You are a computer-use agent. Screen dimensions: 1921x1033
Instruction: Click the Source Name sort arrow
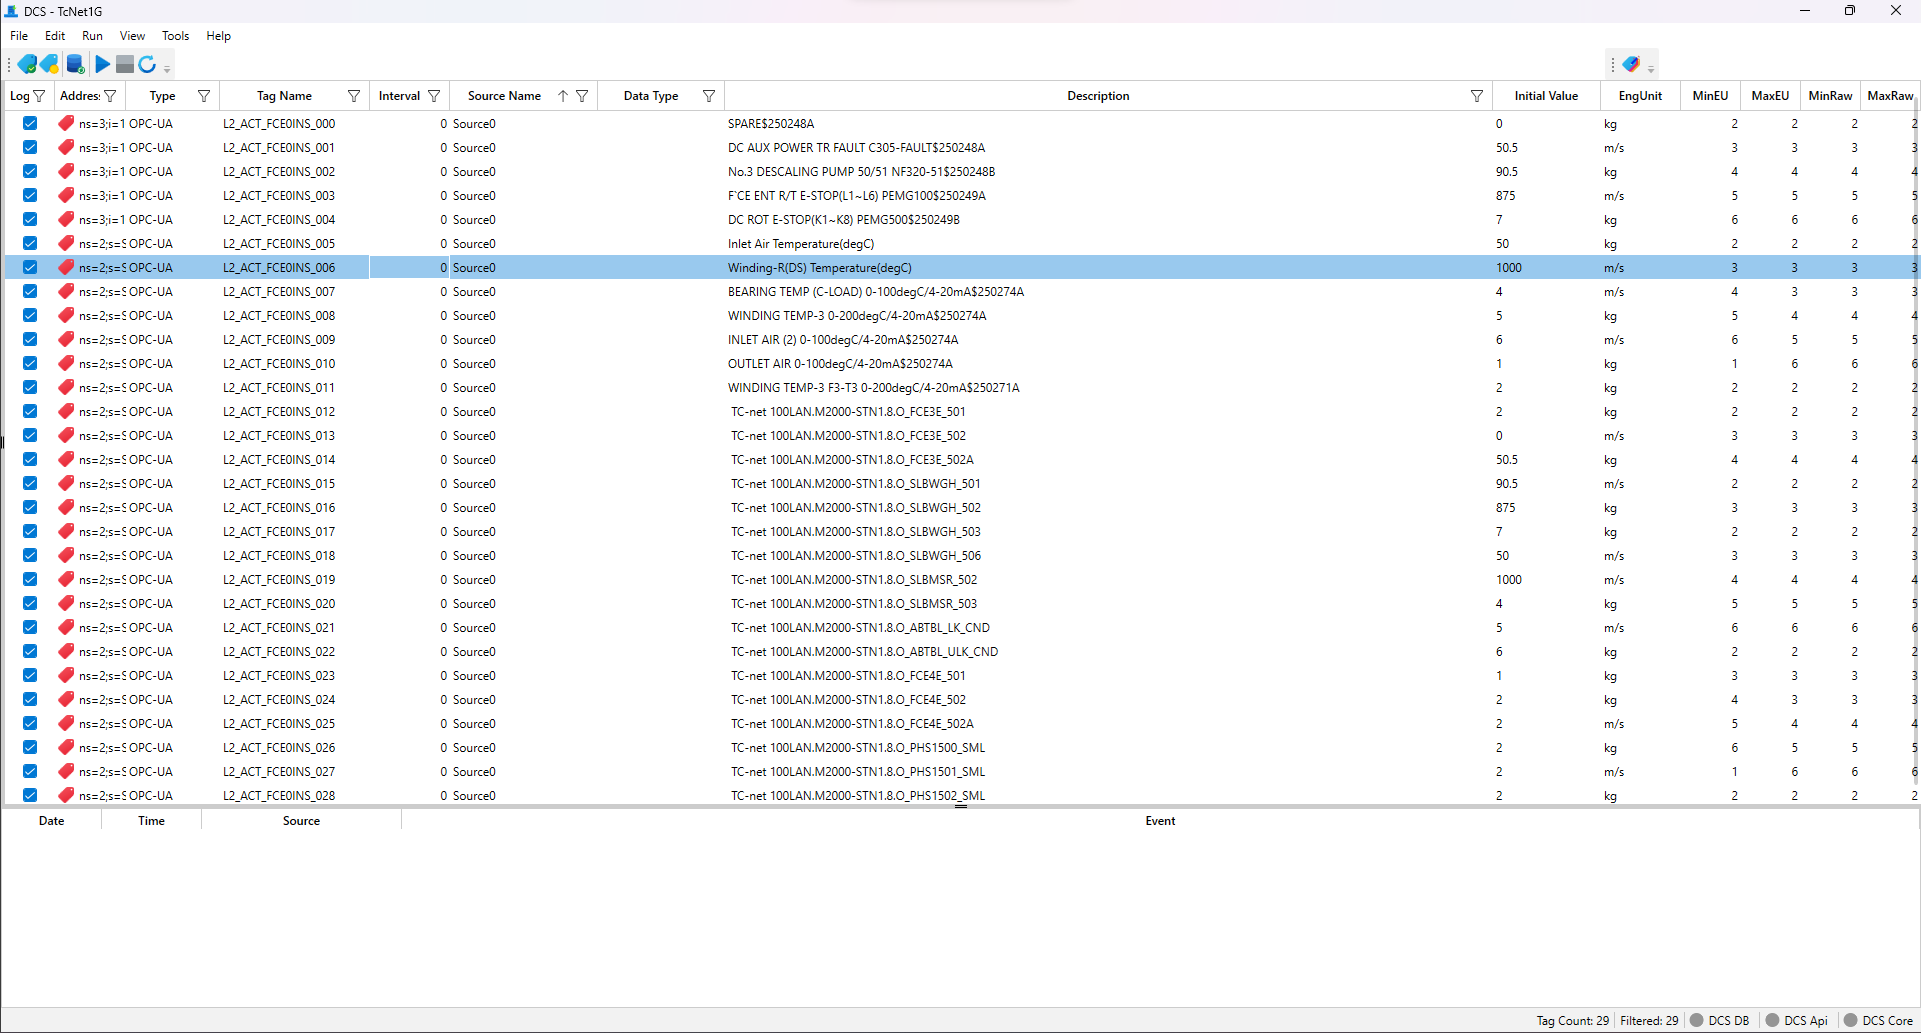click(562, 95)
